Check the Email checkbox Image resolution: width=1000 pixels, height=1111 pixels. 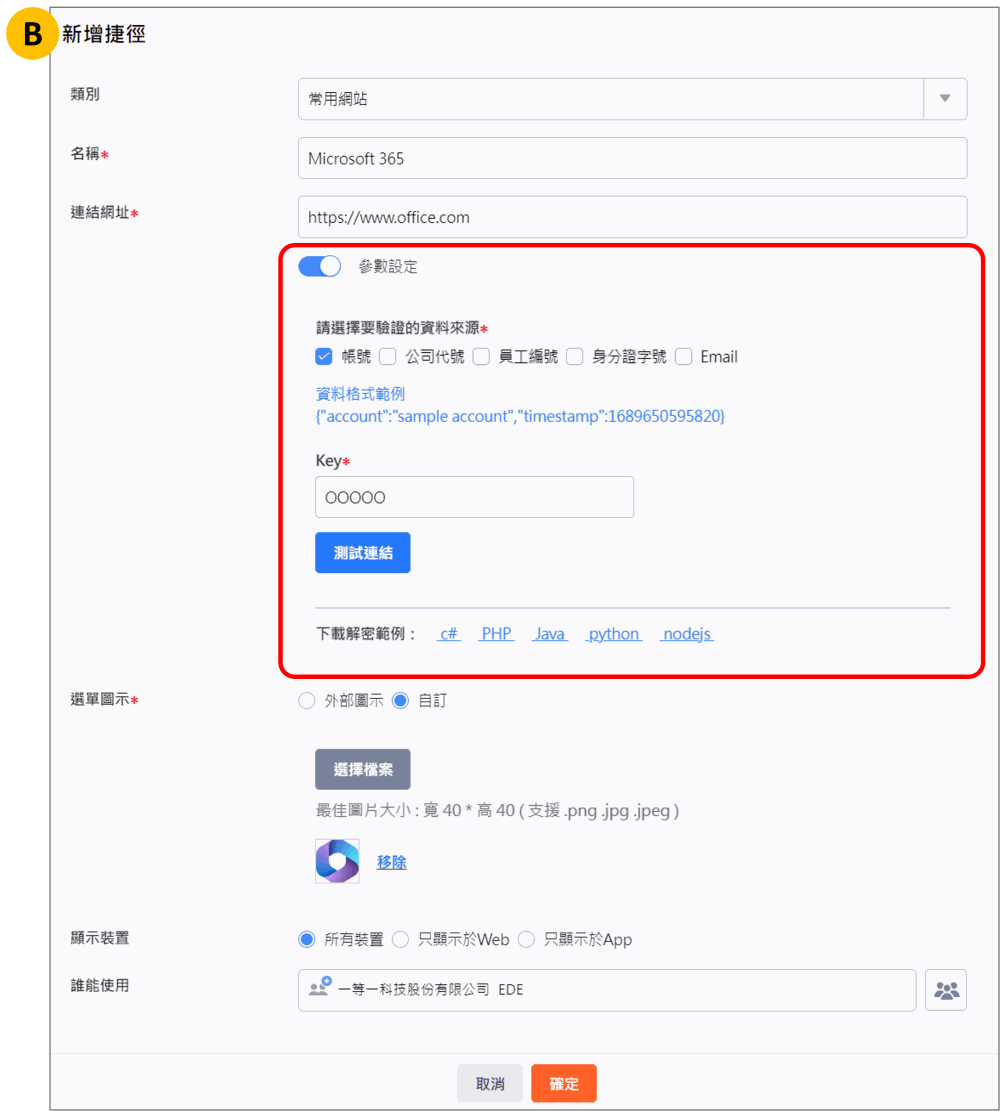tap(684, 356)
